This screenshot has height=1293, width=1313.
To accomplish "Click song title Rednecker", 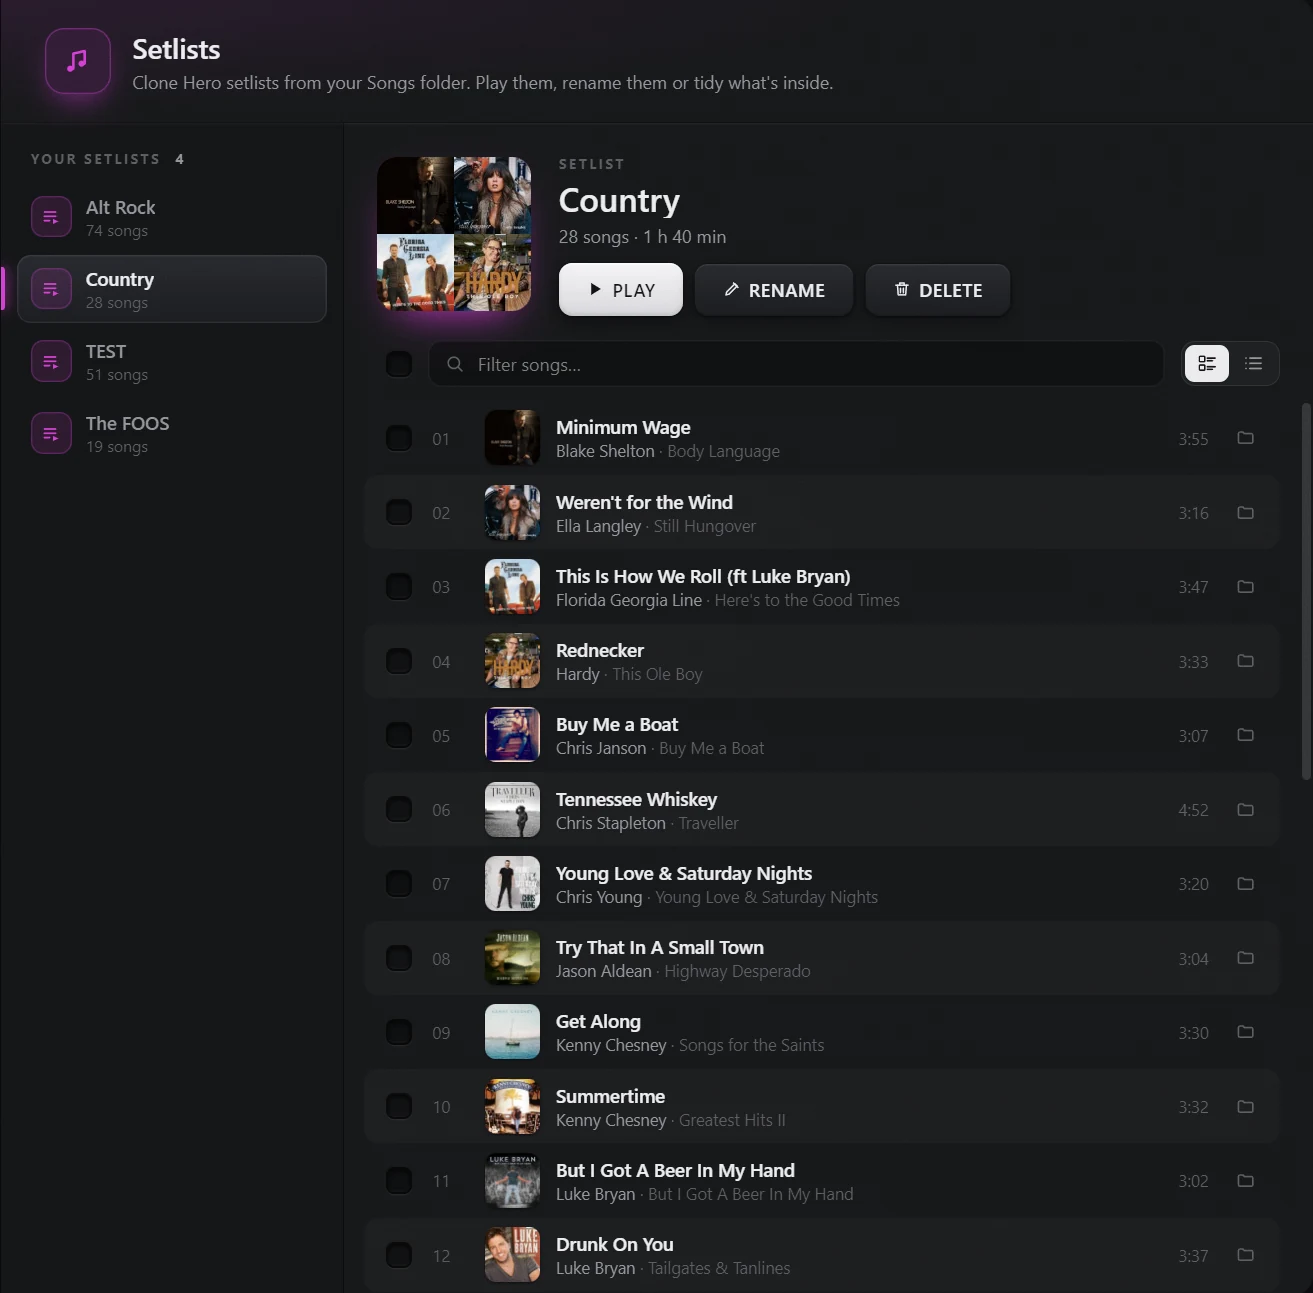I will point(600,650).
